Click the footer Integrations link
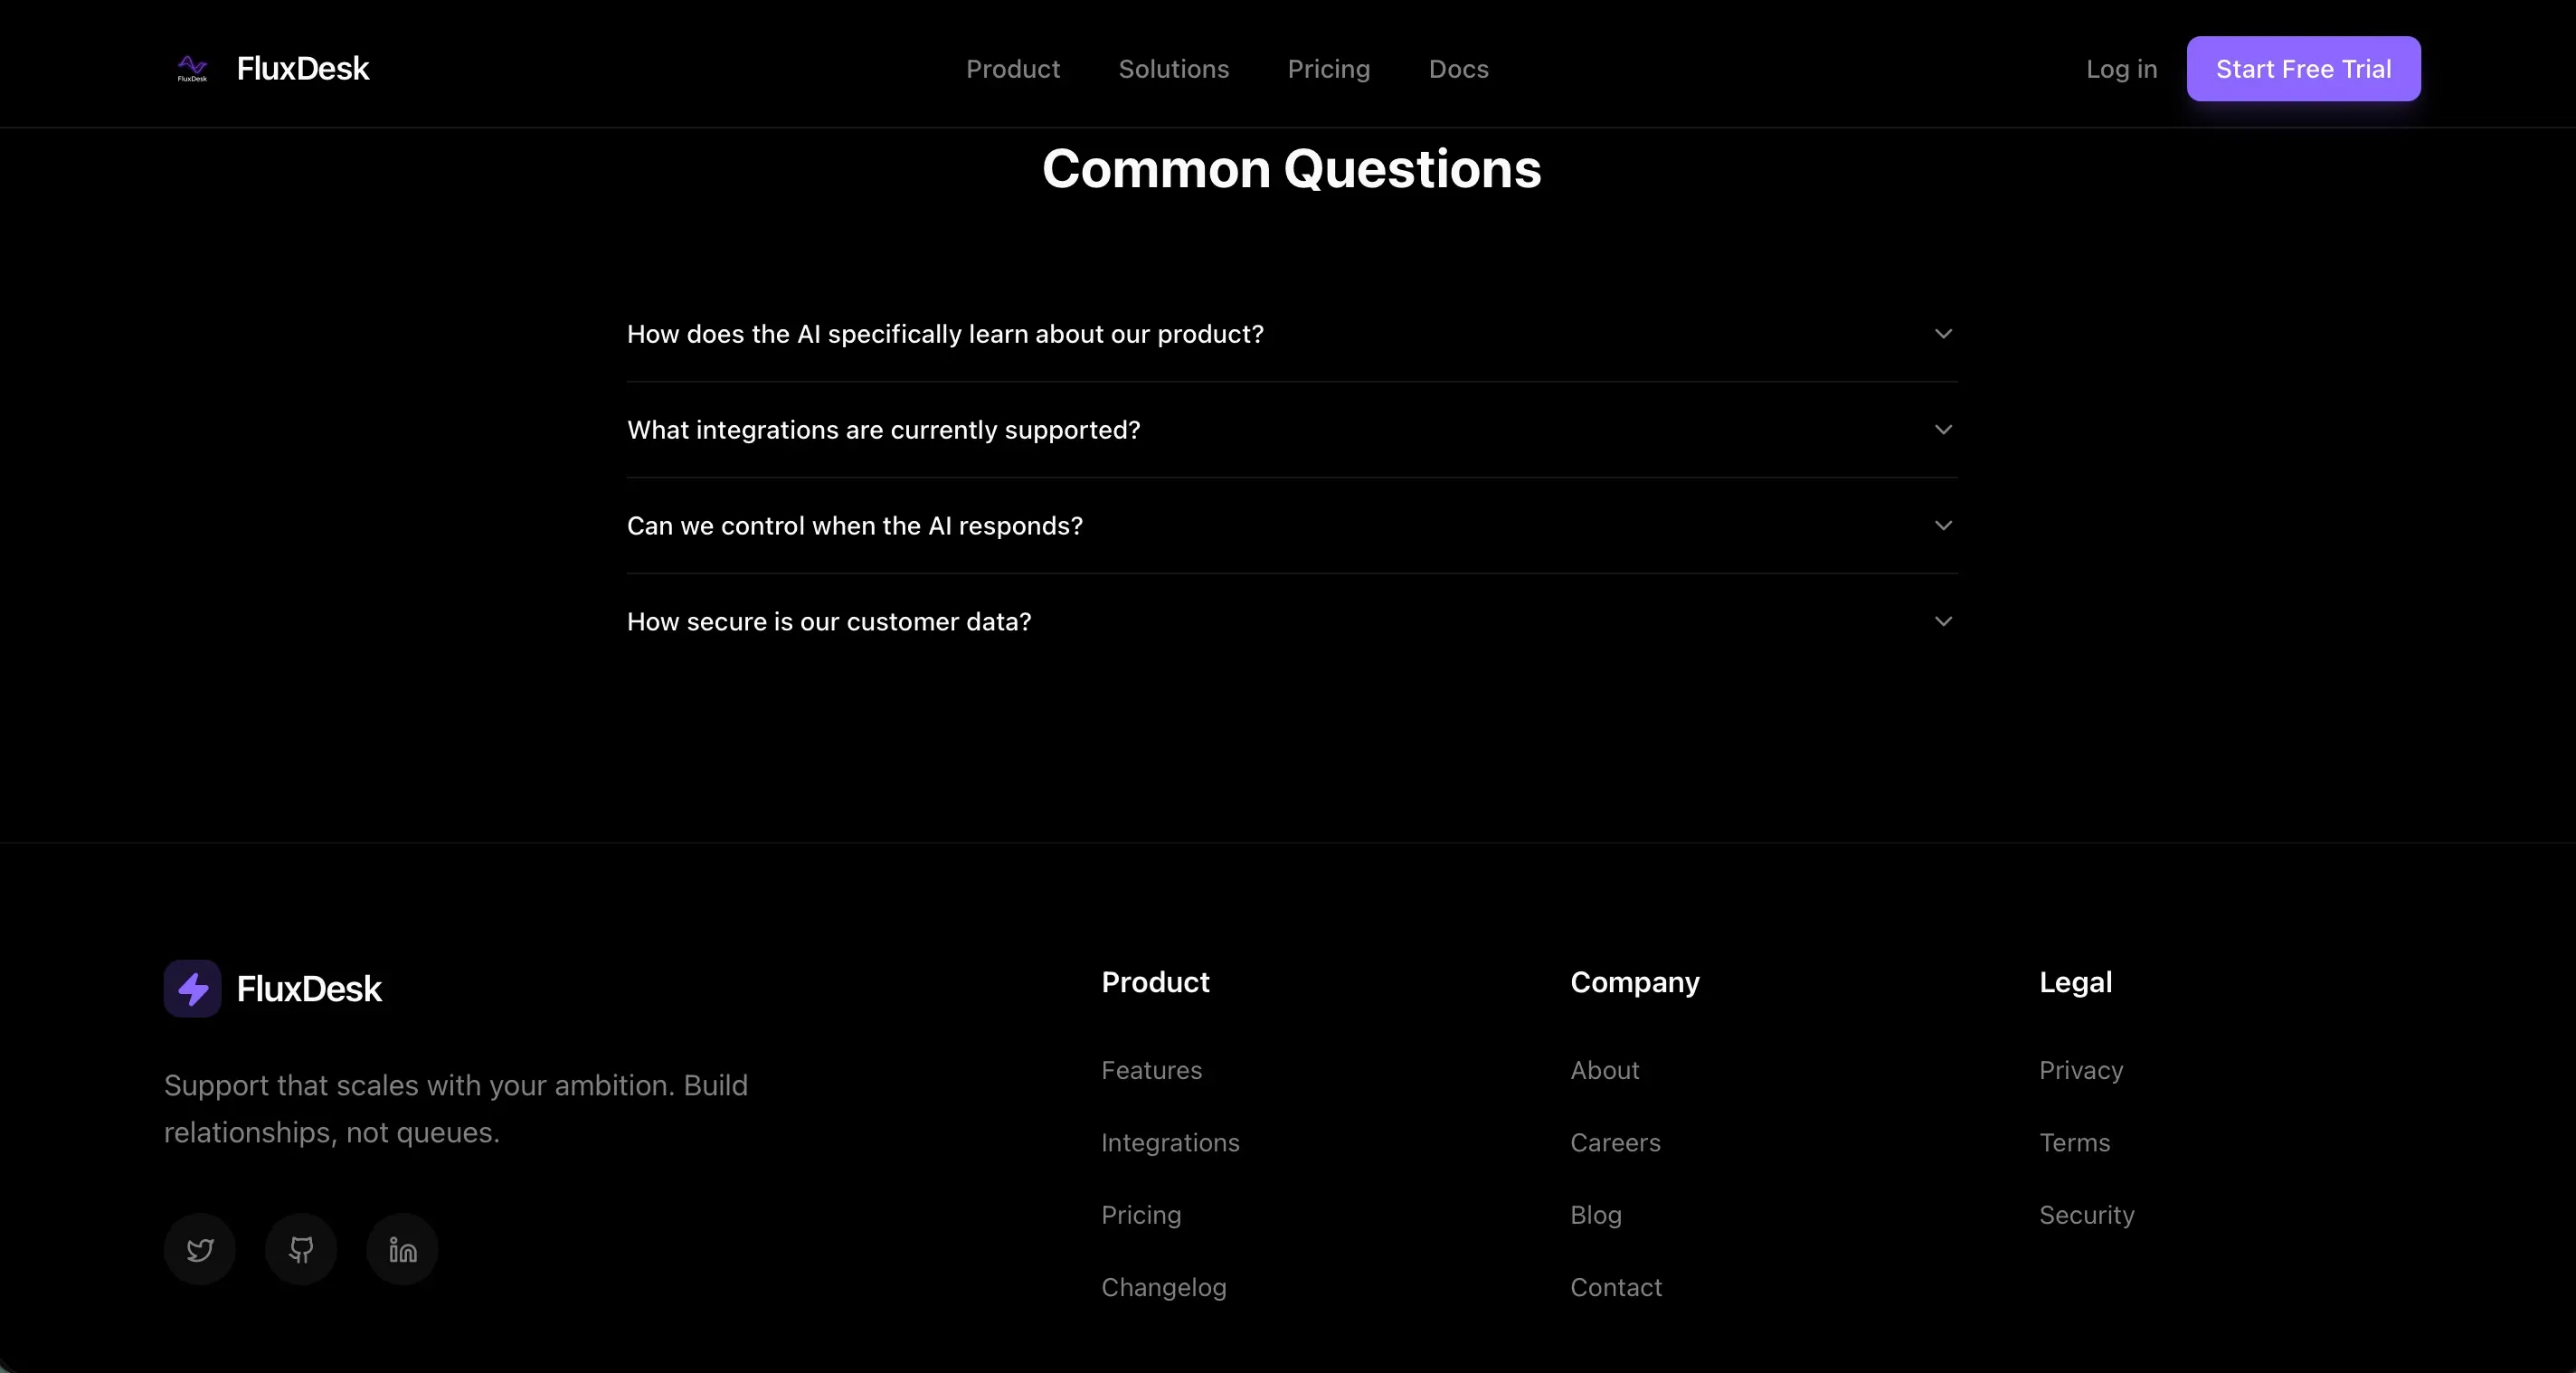 pos(1170,1142)
